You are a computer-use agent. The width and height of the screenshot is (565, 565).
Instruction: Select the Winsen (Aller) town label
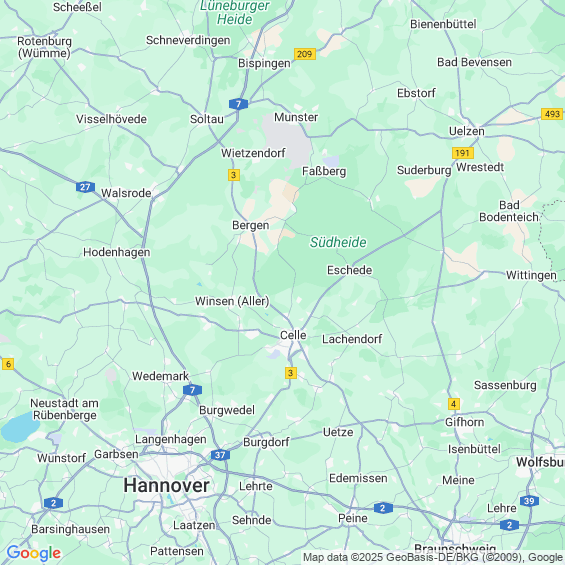pos(232,301)
